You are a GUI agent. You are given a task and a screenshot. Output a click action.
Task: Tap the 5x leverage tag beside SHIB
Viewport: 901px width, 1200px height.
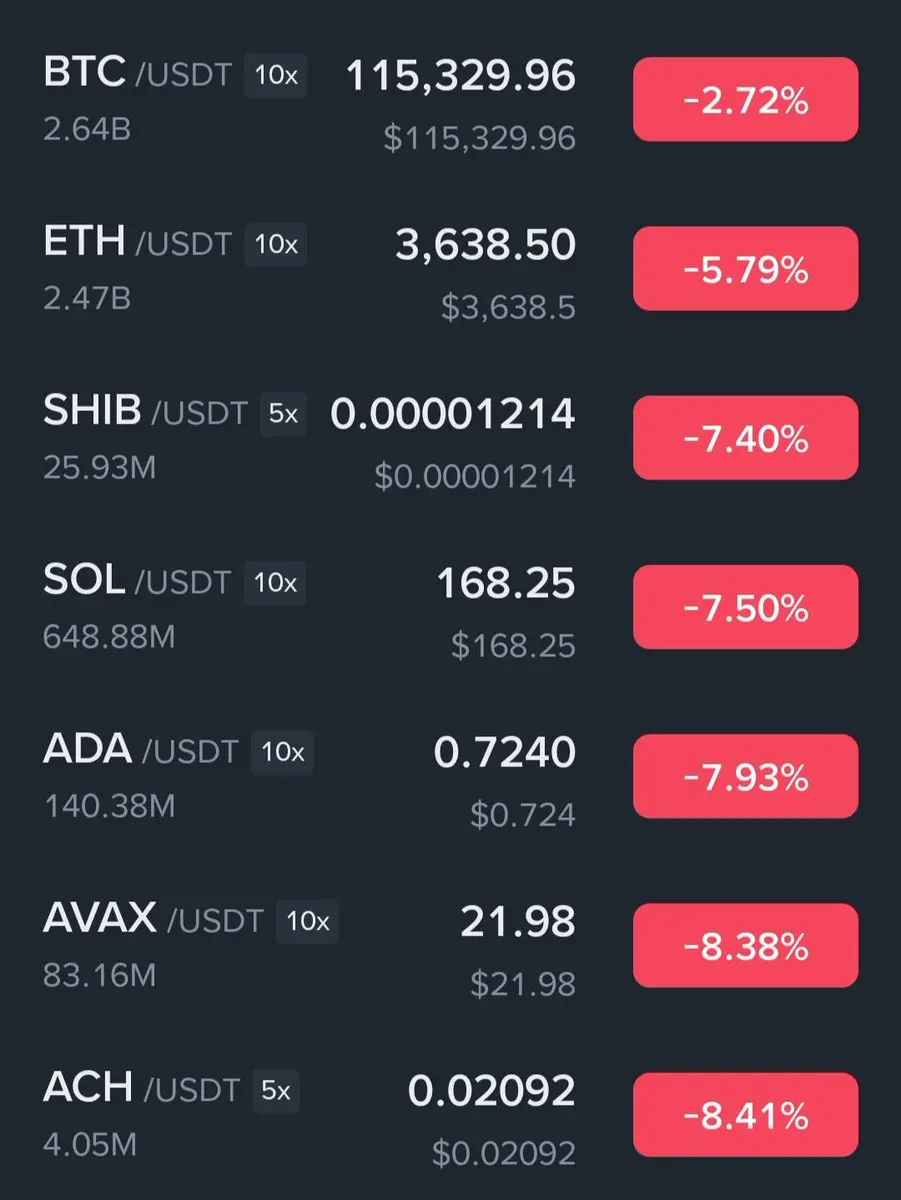(x=284, y=414)
